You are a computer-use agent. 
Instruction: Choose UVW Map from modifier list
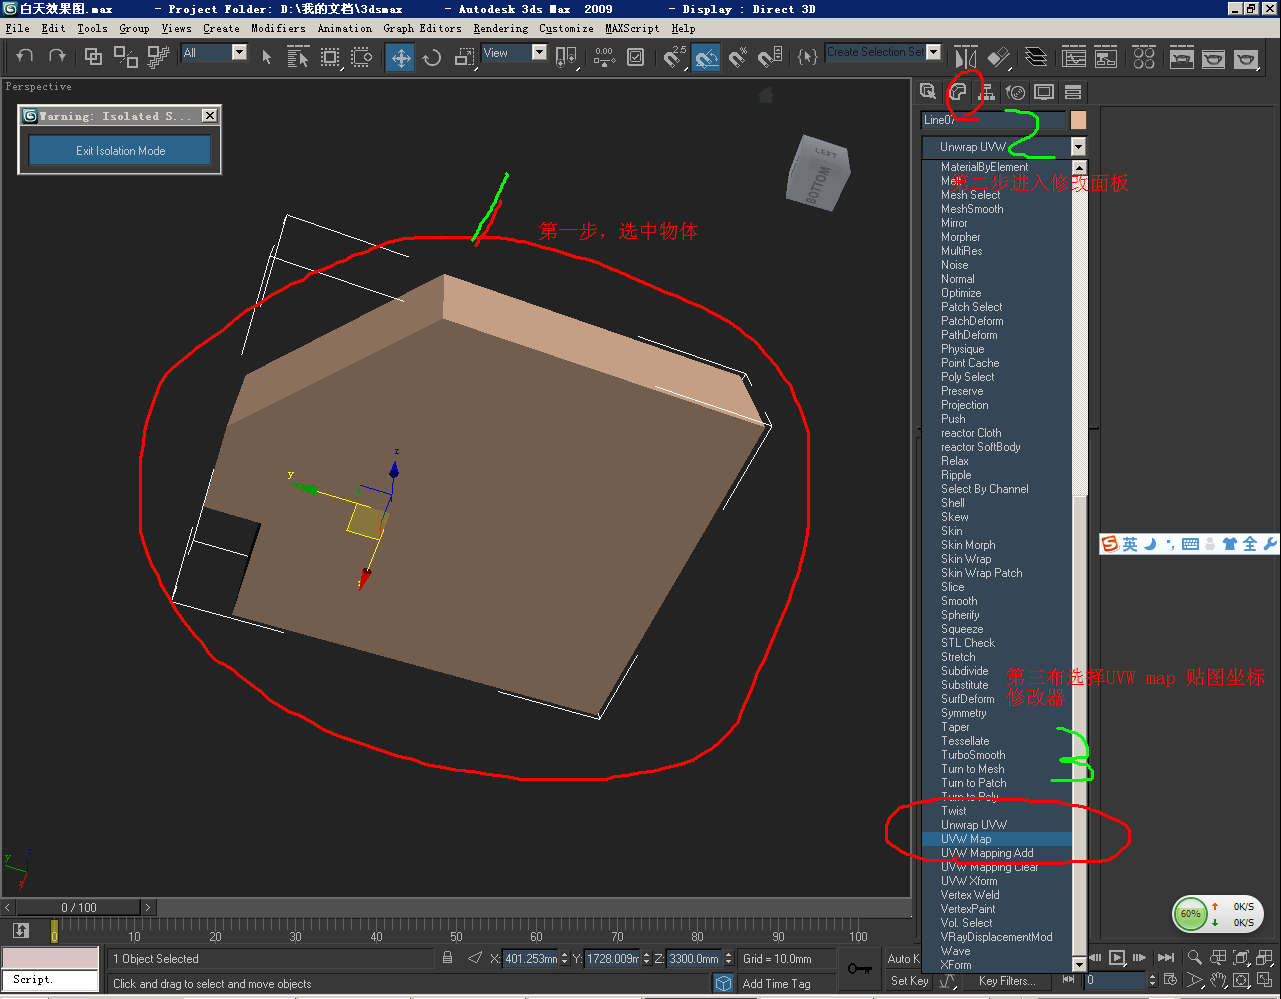(966, 839)
